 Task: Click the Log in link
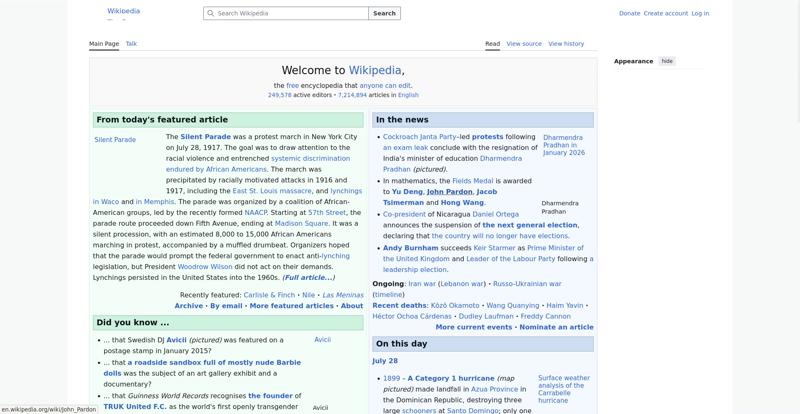[x=700, y=14]
